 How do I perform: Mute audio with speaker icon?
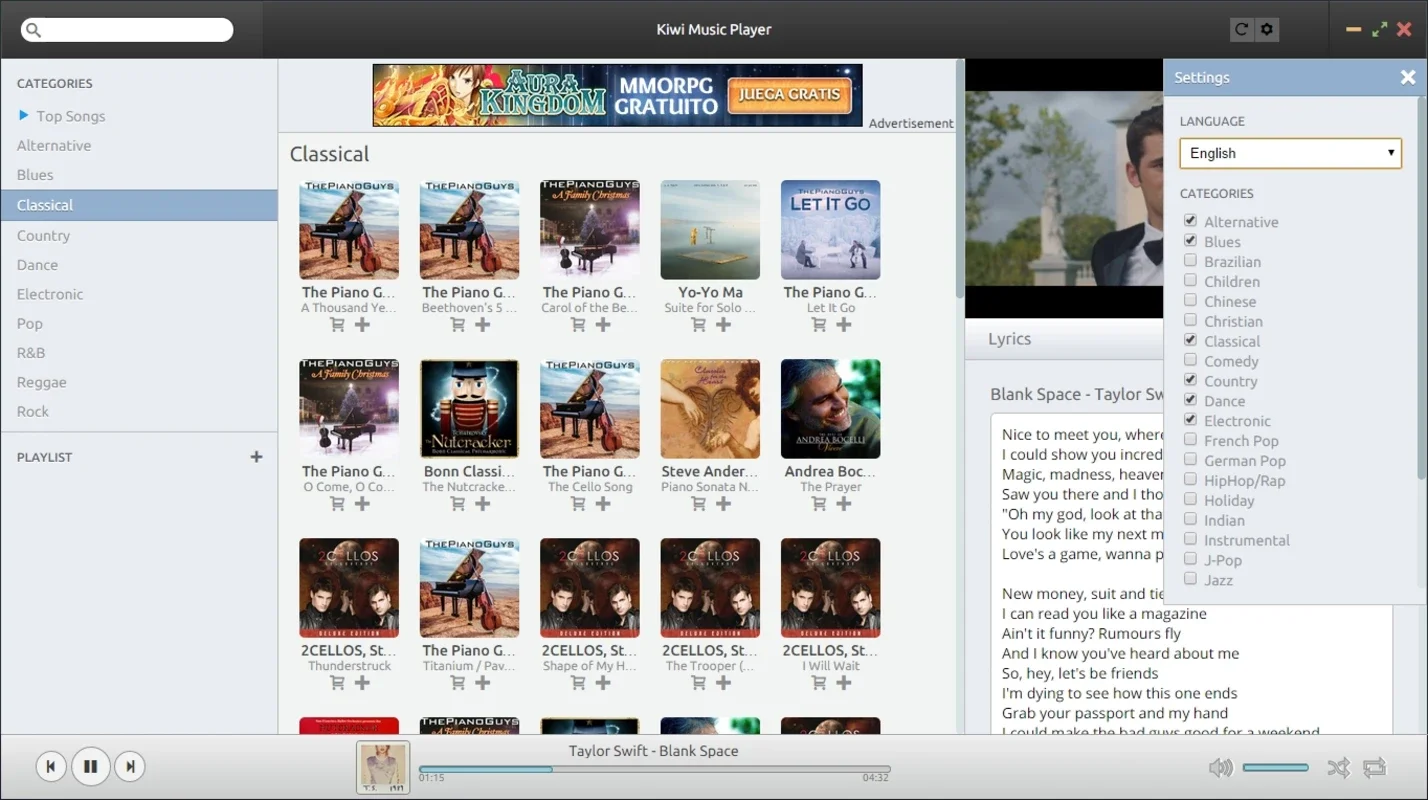coord(1220,767)
